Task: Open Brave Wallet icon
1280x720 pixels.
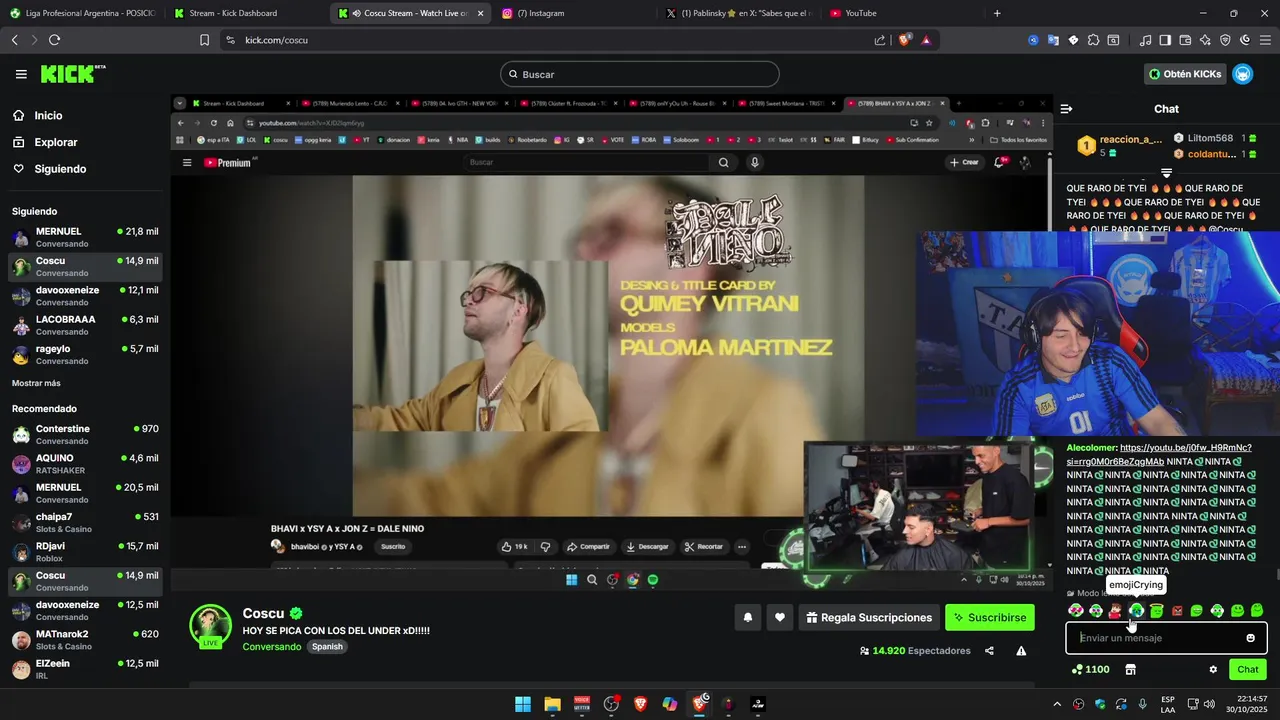Action: pos(1185,40)
